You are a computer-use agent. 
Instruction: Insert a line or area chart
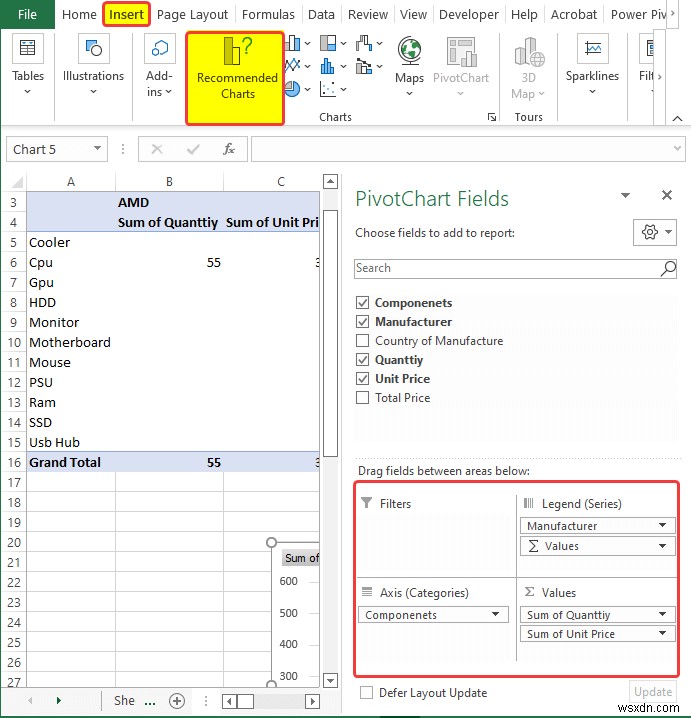coord(293,66)
